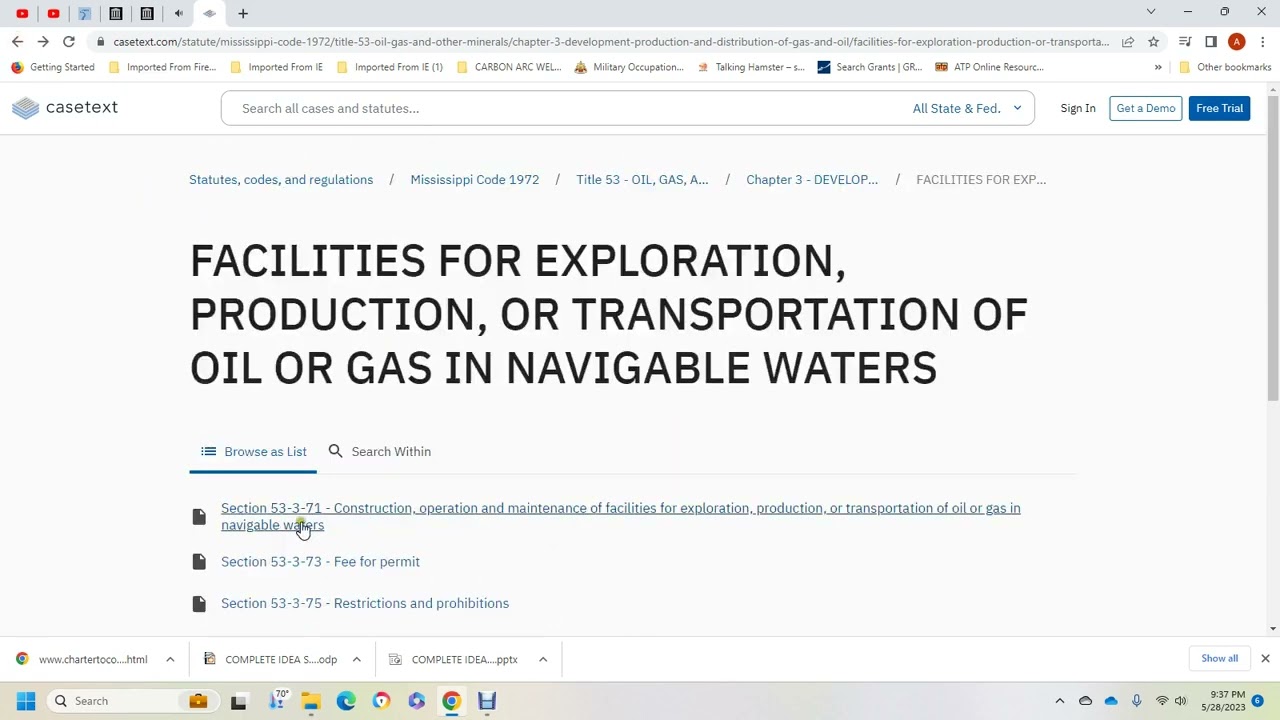Screen dimensions: 1280x720
Task: Open File Explorer from the taskbar
Action: pyautogui.click(x=311, y=701)
